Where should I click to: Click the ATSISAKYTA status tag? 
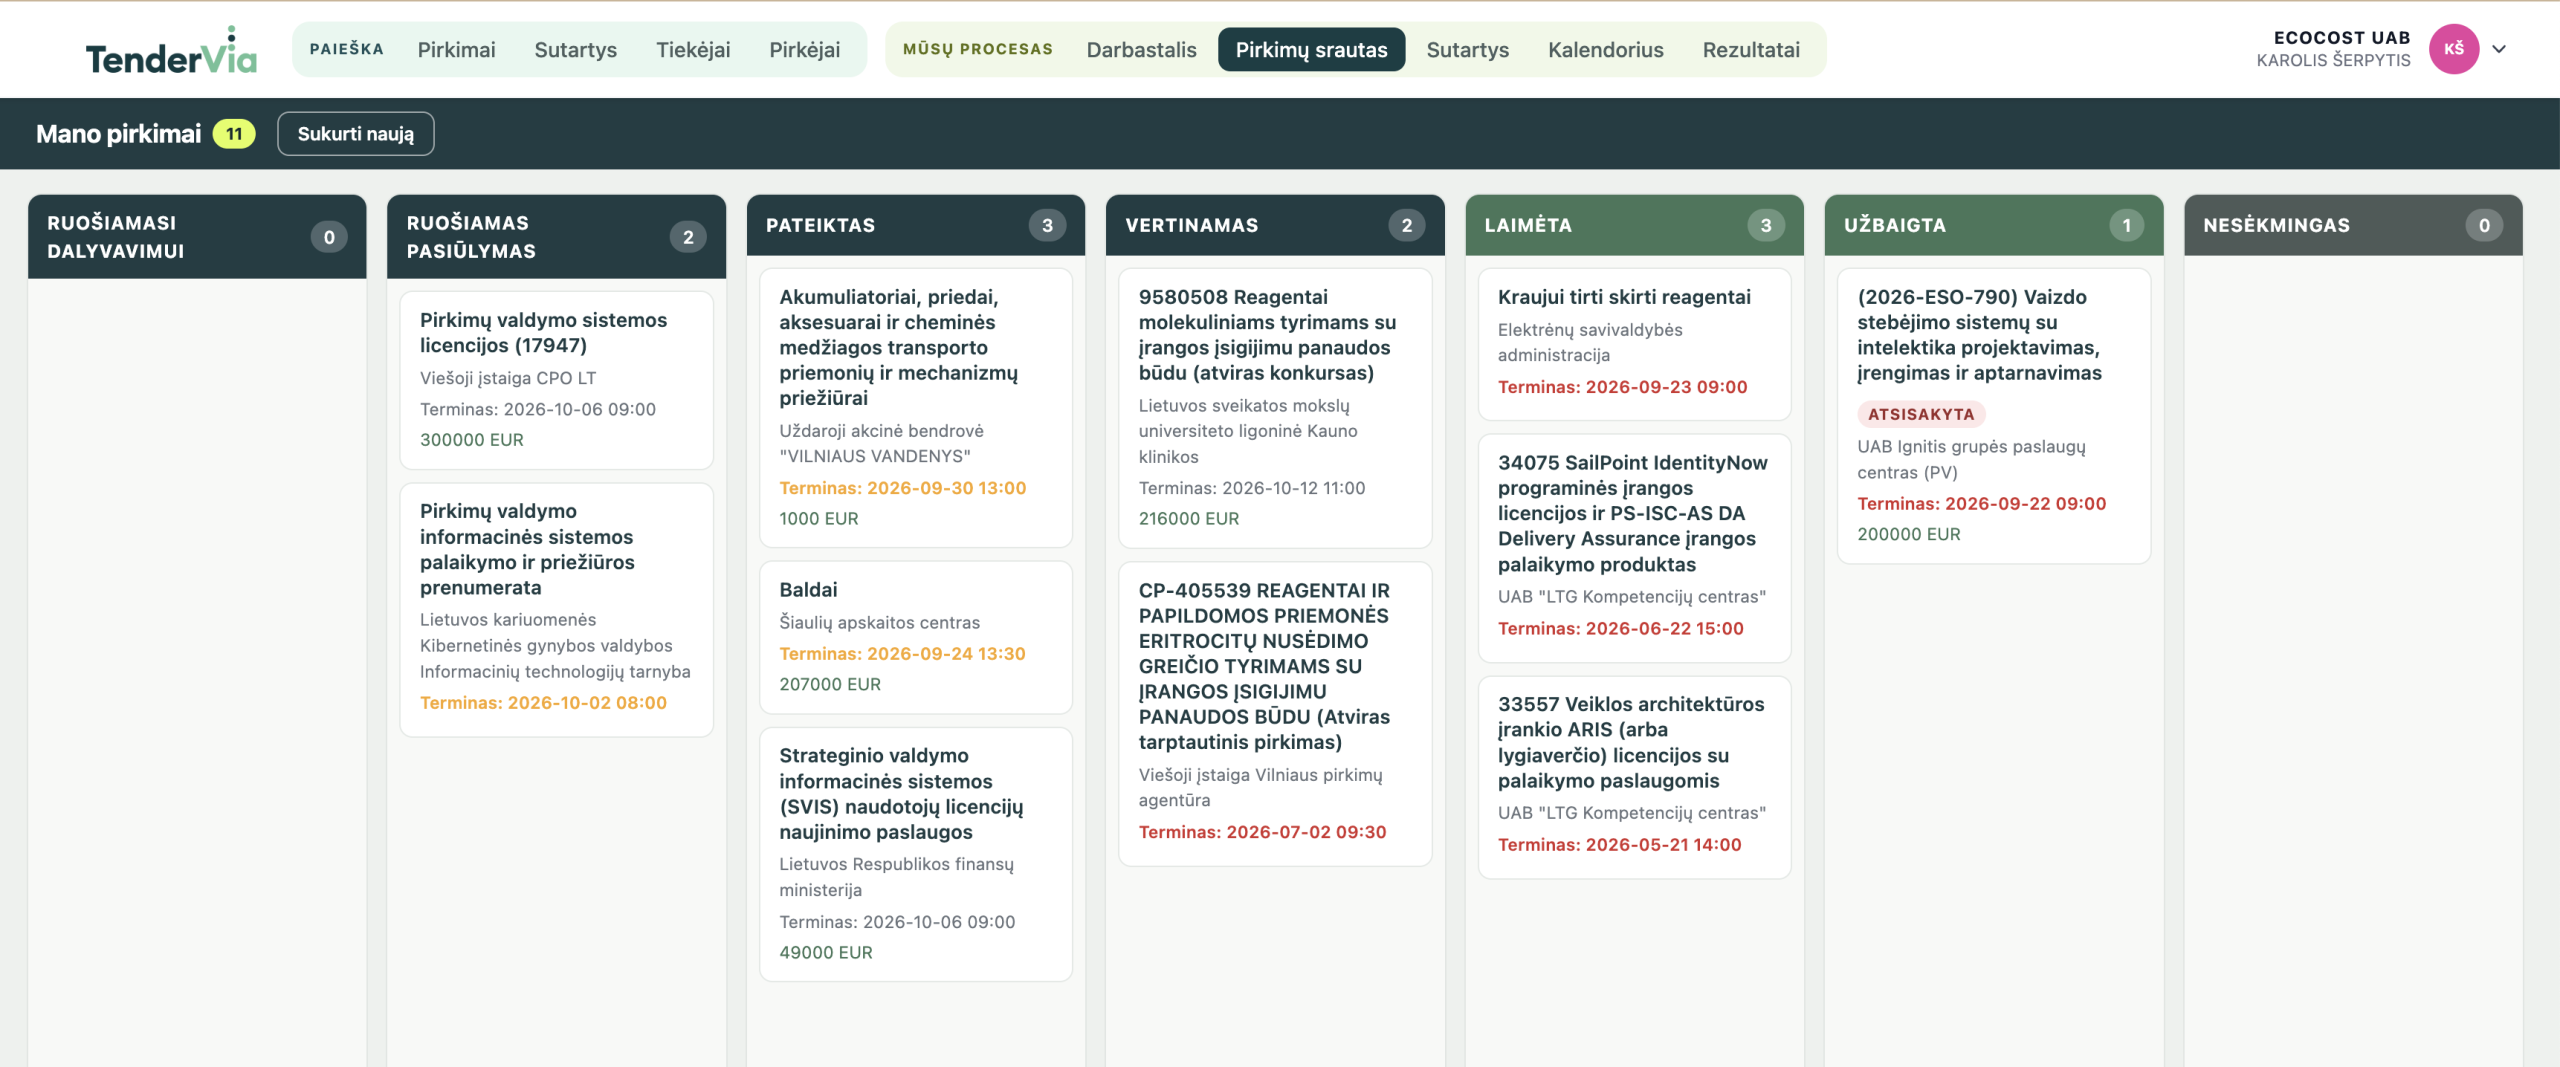click(x=1921, y=414)
